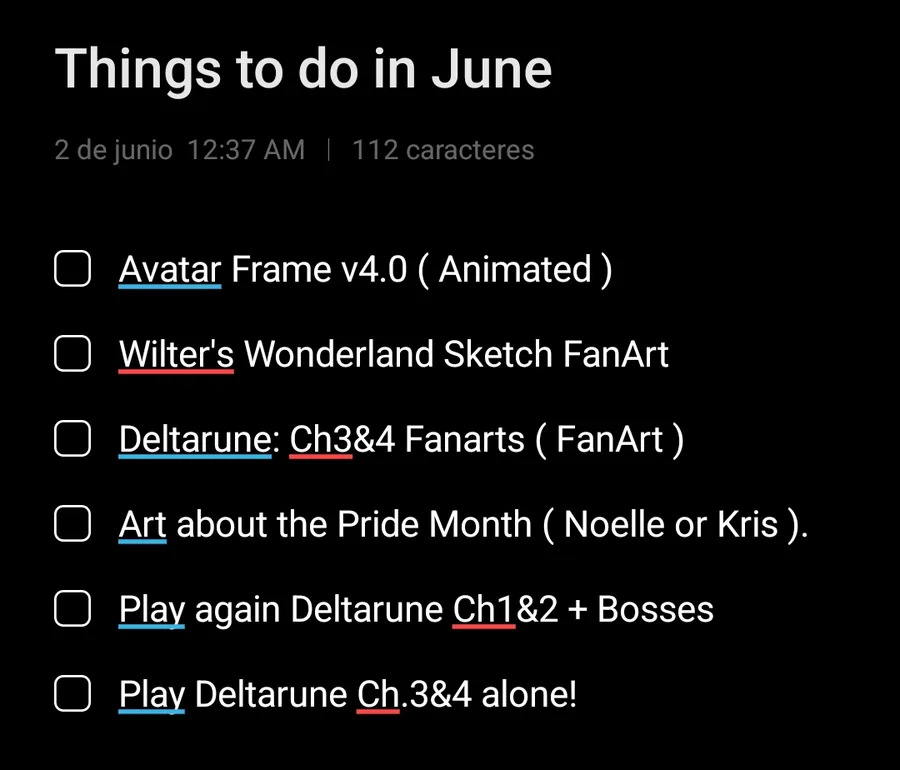Click the 2 de junio 12:37 AM timestamp
The image size is (900, 770).
click(x=180, y=150)
